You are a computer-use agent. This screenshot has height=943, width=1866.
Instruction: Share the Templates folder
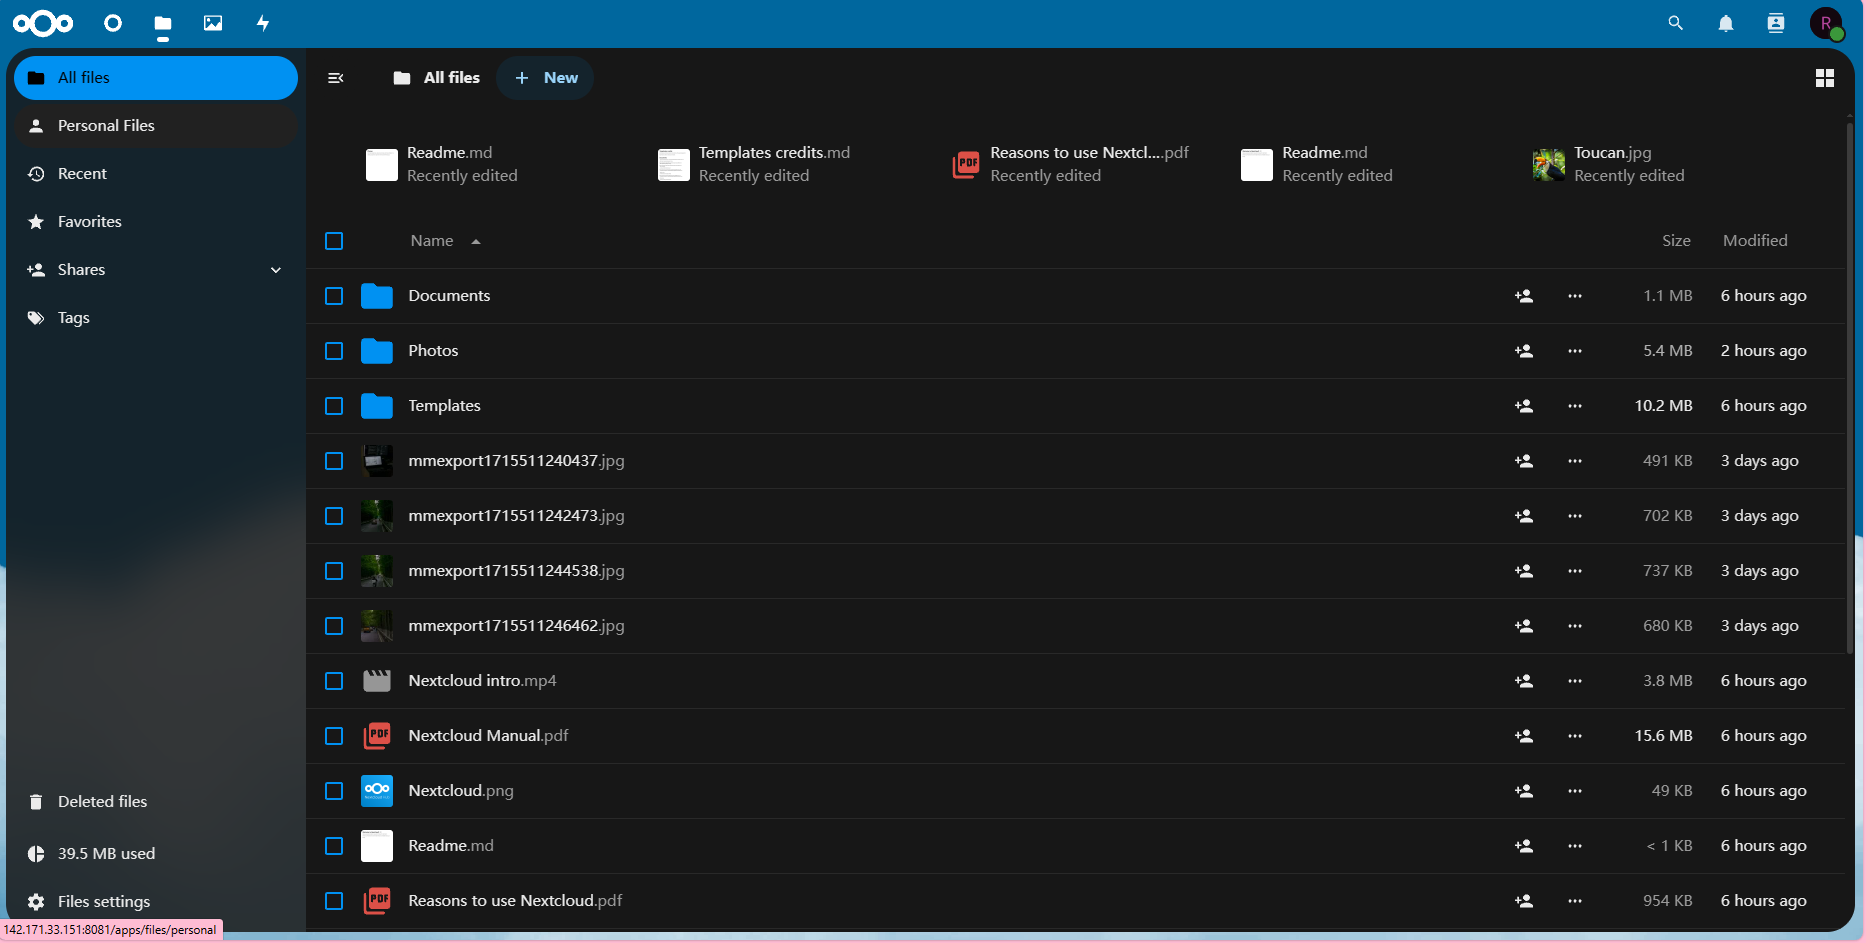[1524, 406]
